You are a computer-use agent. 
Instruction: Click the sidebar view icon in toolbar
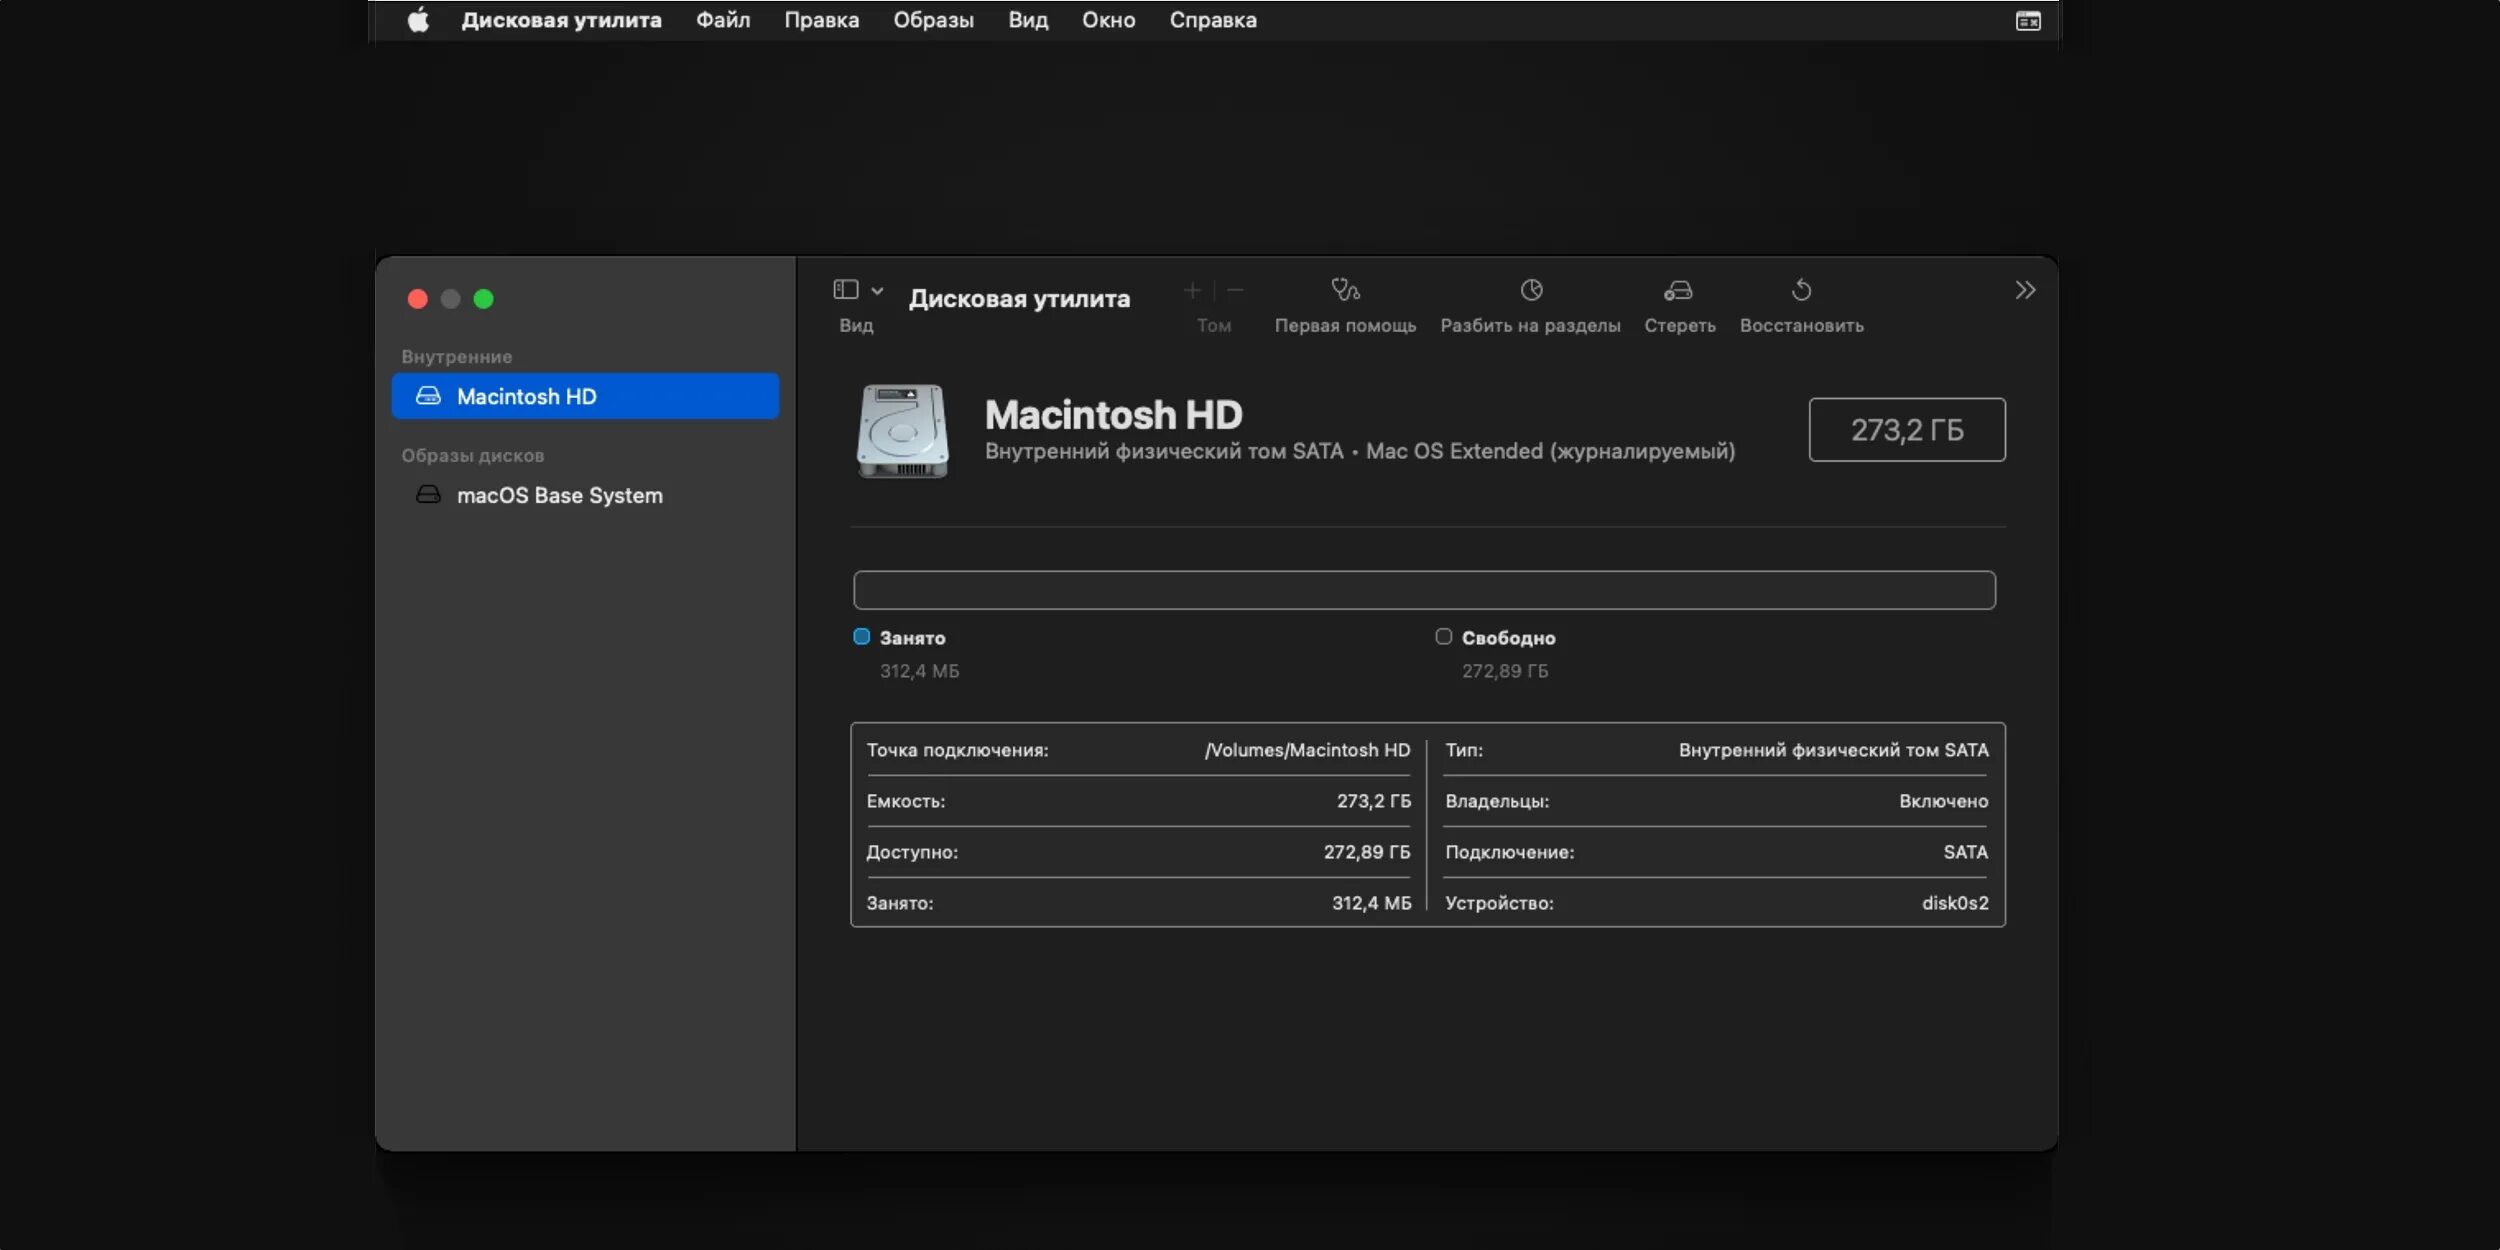coord(846,290)
